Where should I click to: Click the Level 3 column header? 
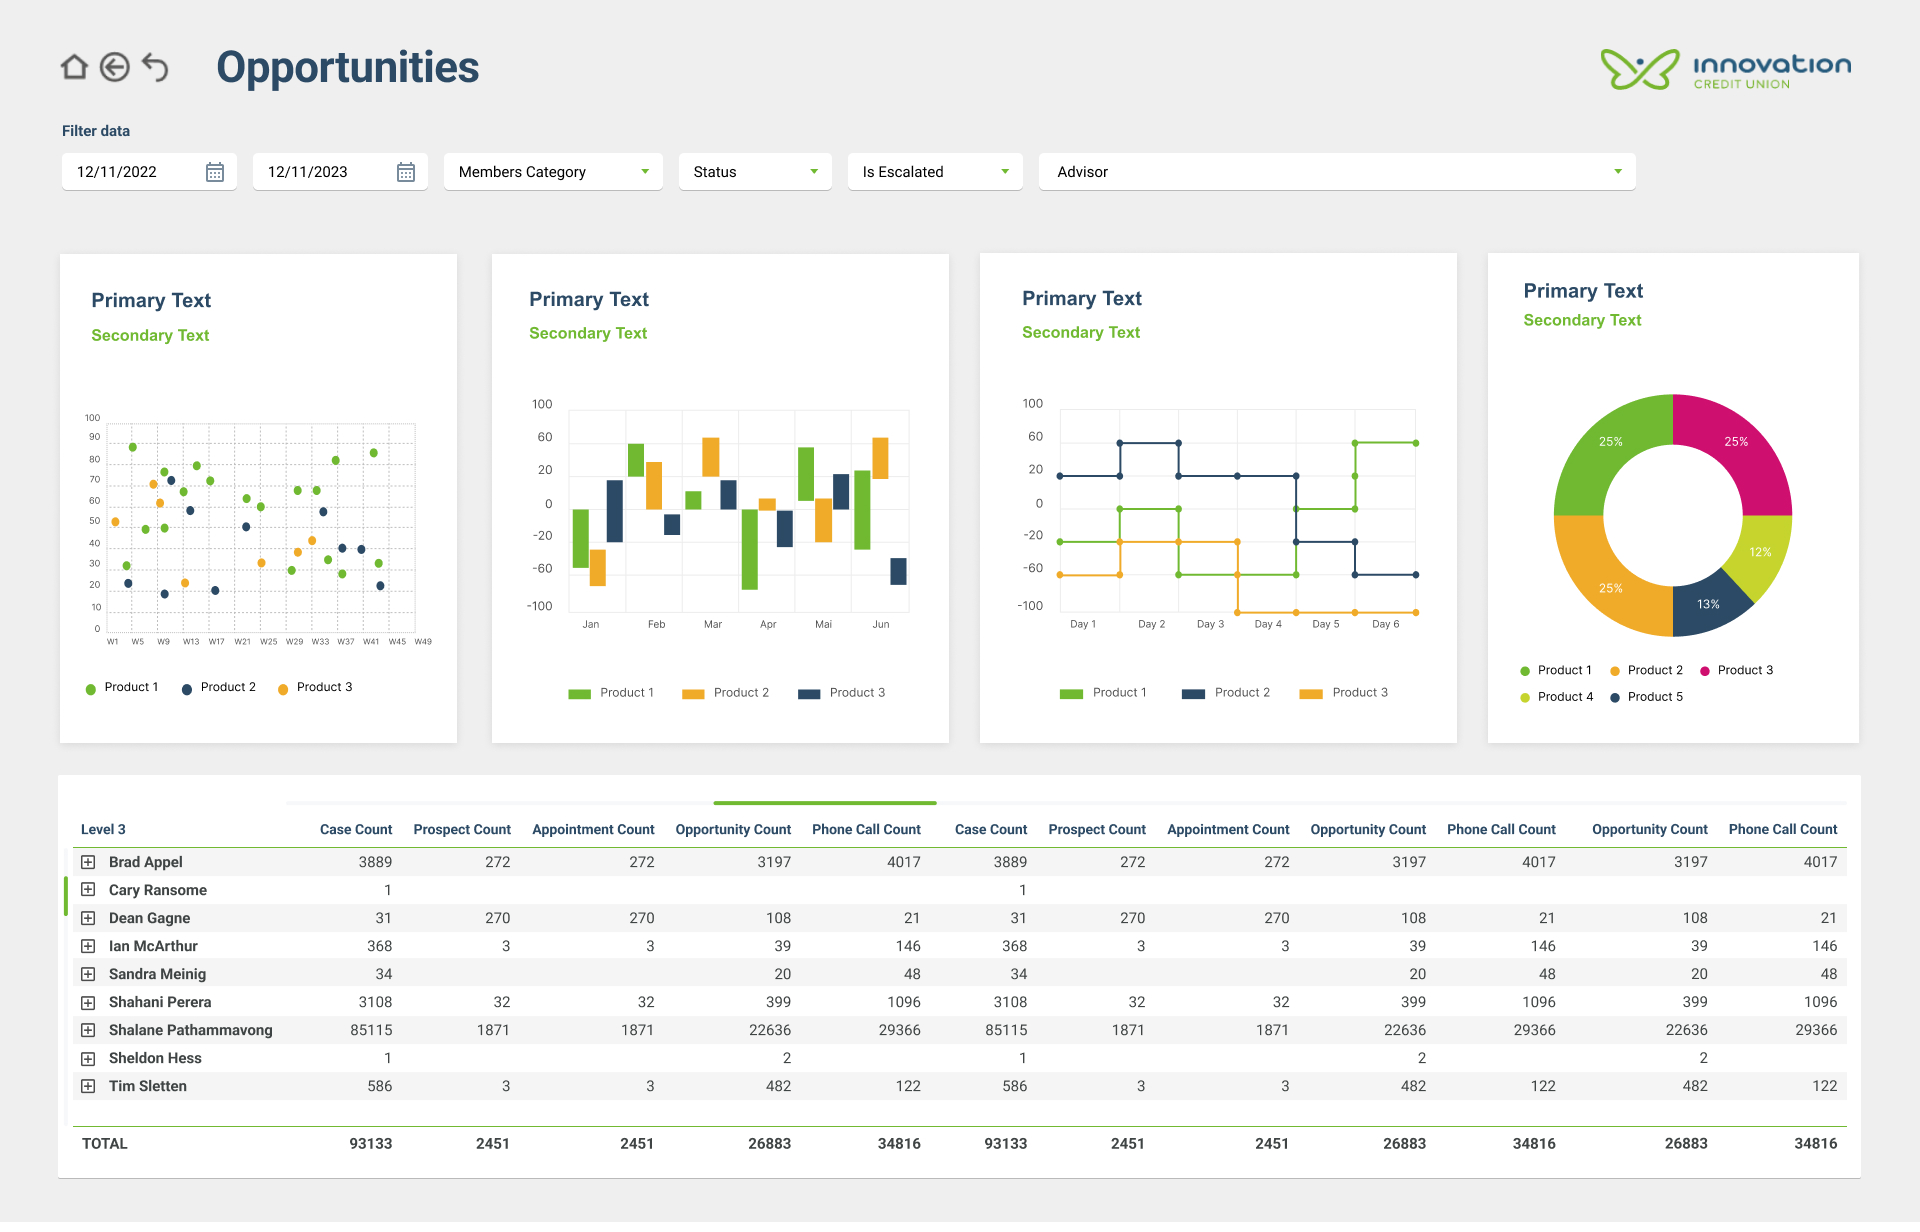pyautogui.click(x=103, y=829)
